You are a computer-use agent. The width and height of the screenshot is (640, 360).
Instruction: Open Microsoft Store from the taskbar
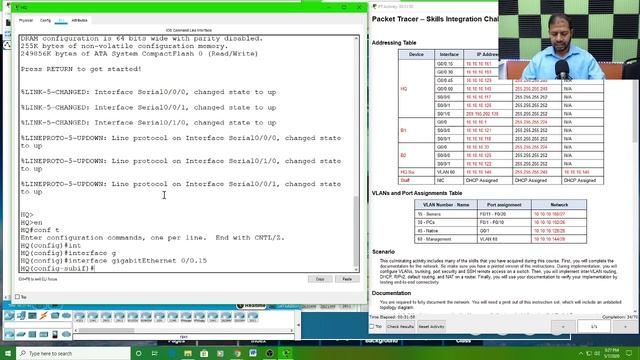click(204, 353)
